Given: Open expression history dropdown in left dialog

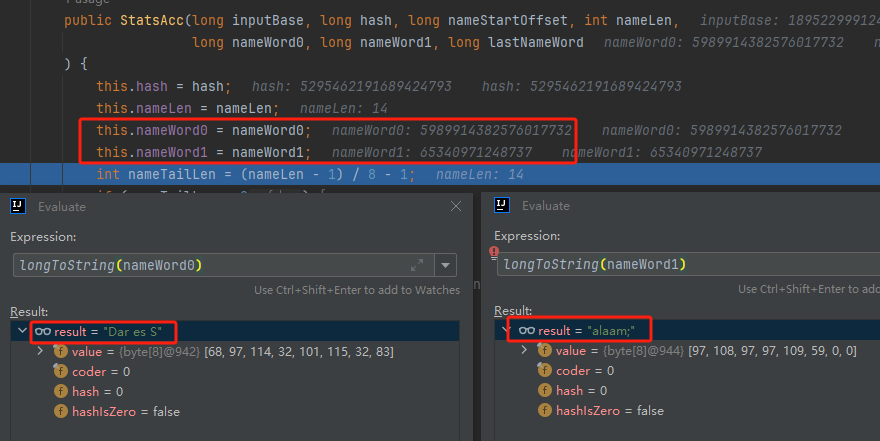Looking at the screenshot, I should (446, 265).
